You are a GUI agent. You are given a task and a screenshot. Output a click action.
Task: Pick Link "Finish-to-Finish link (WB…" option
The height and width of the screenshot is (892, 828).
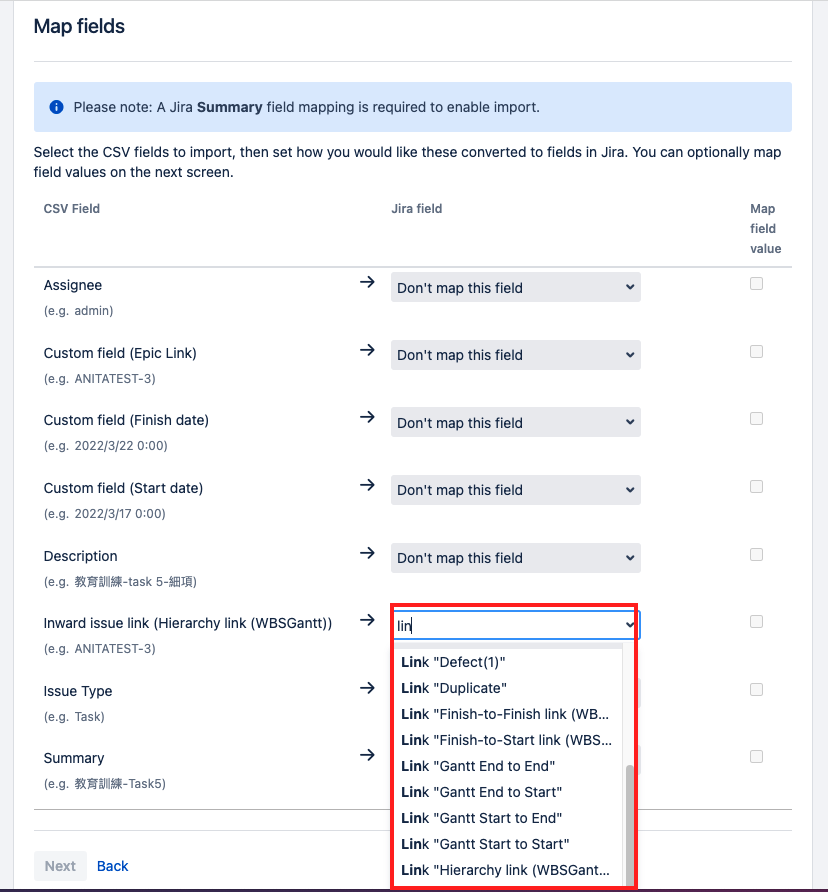coord(509,715)
